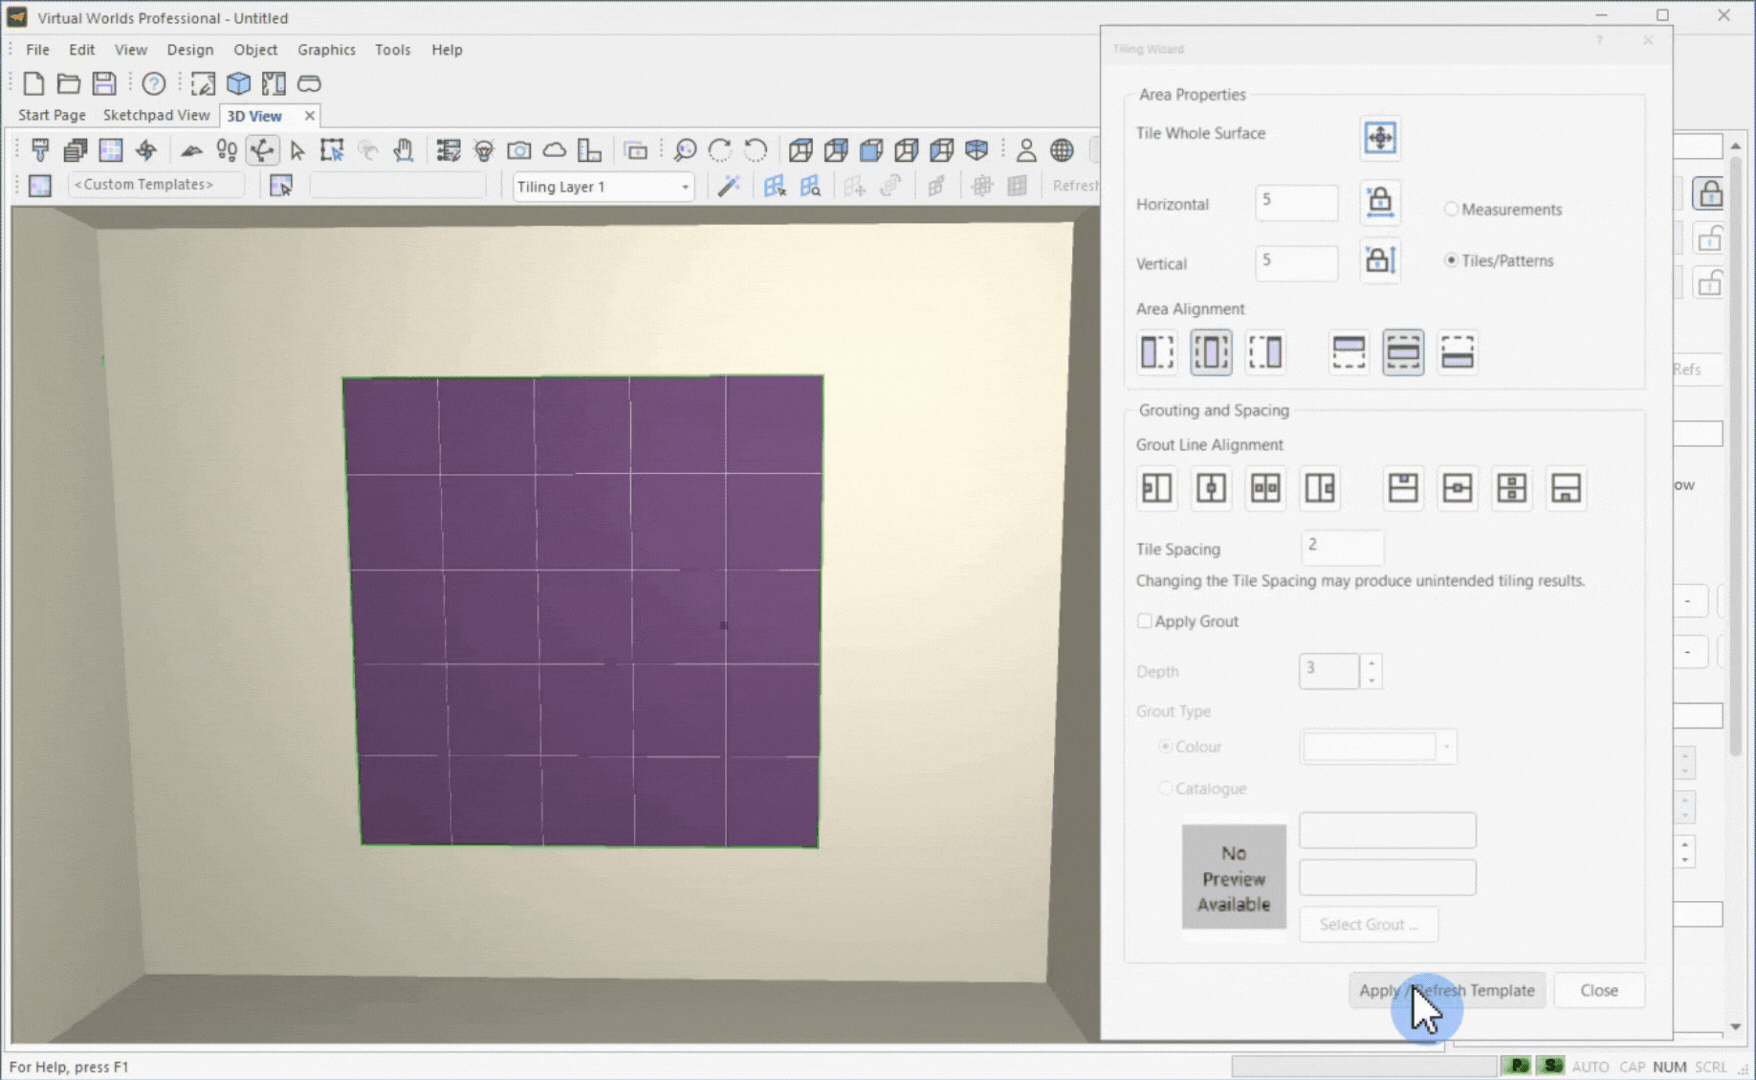Image resolution: width=1756 pixels, height=1080 pixels.
Task: Open the Design menu
Action: (189, 49)
